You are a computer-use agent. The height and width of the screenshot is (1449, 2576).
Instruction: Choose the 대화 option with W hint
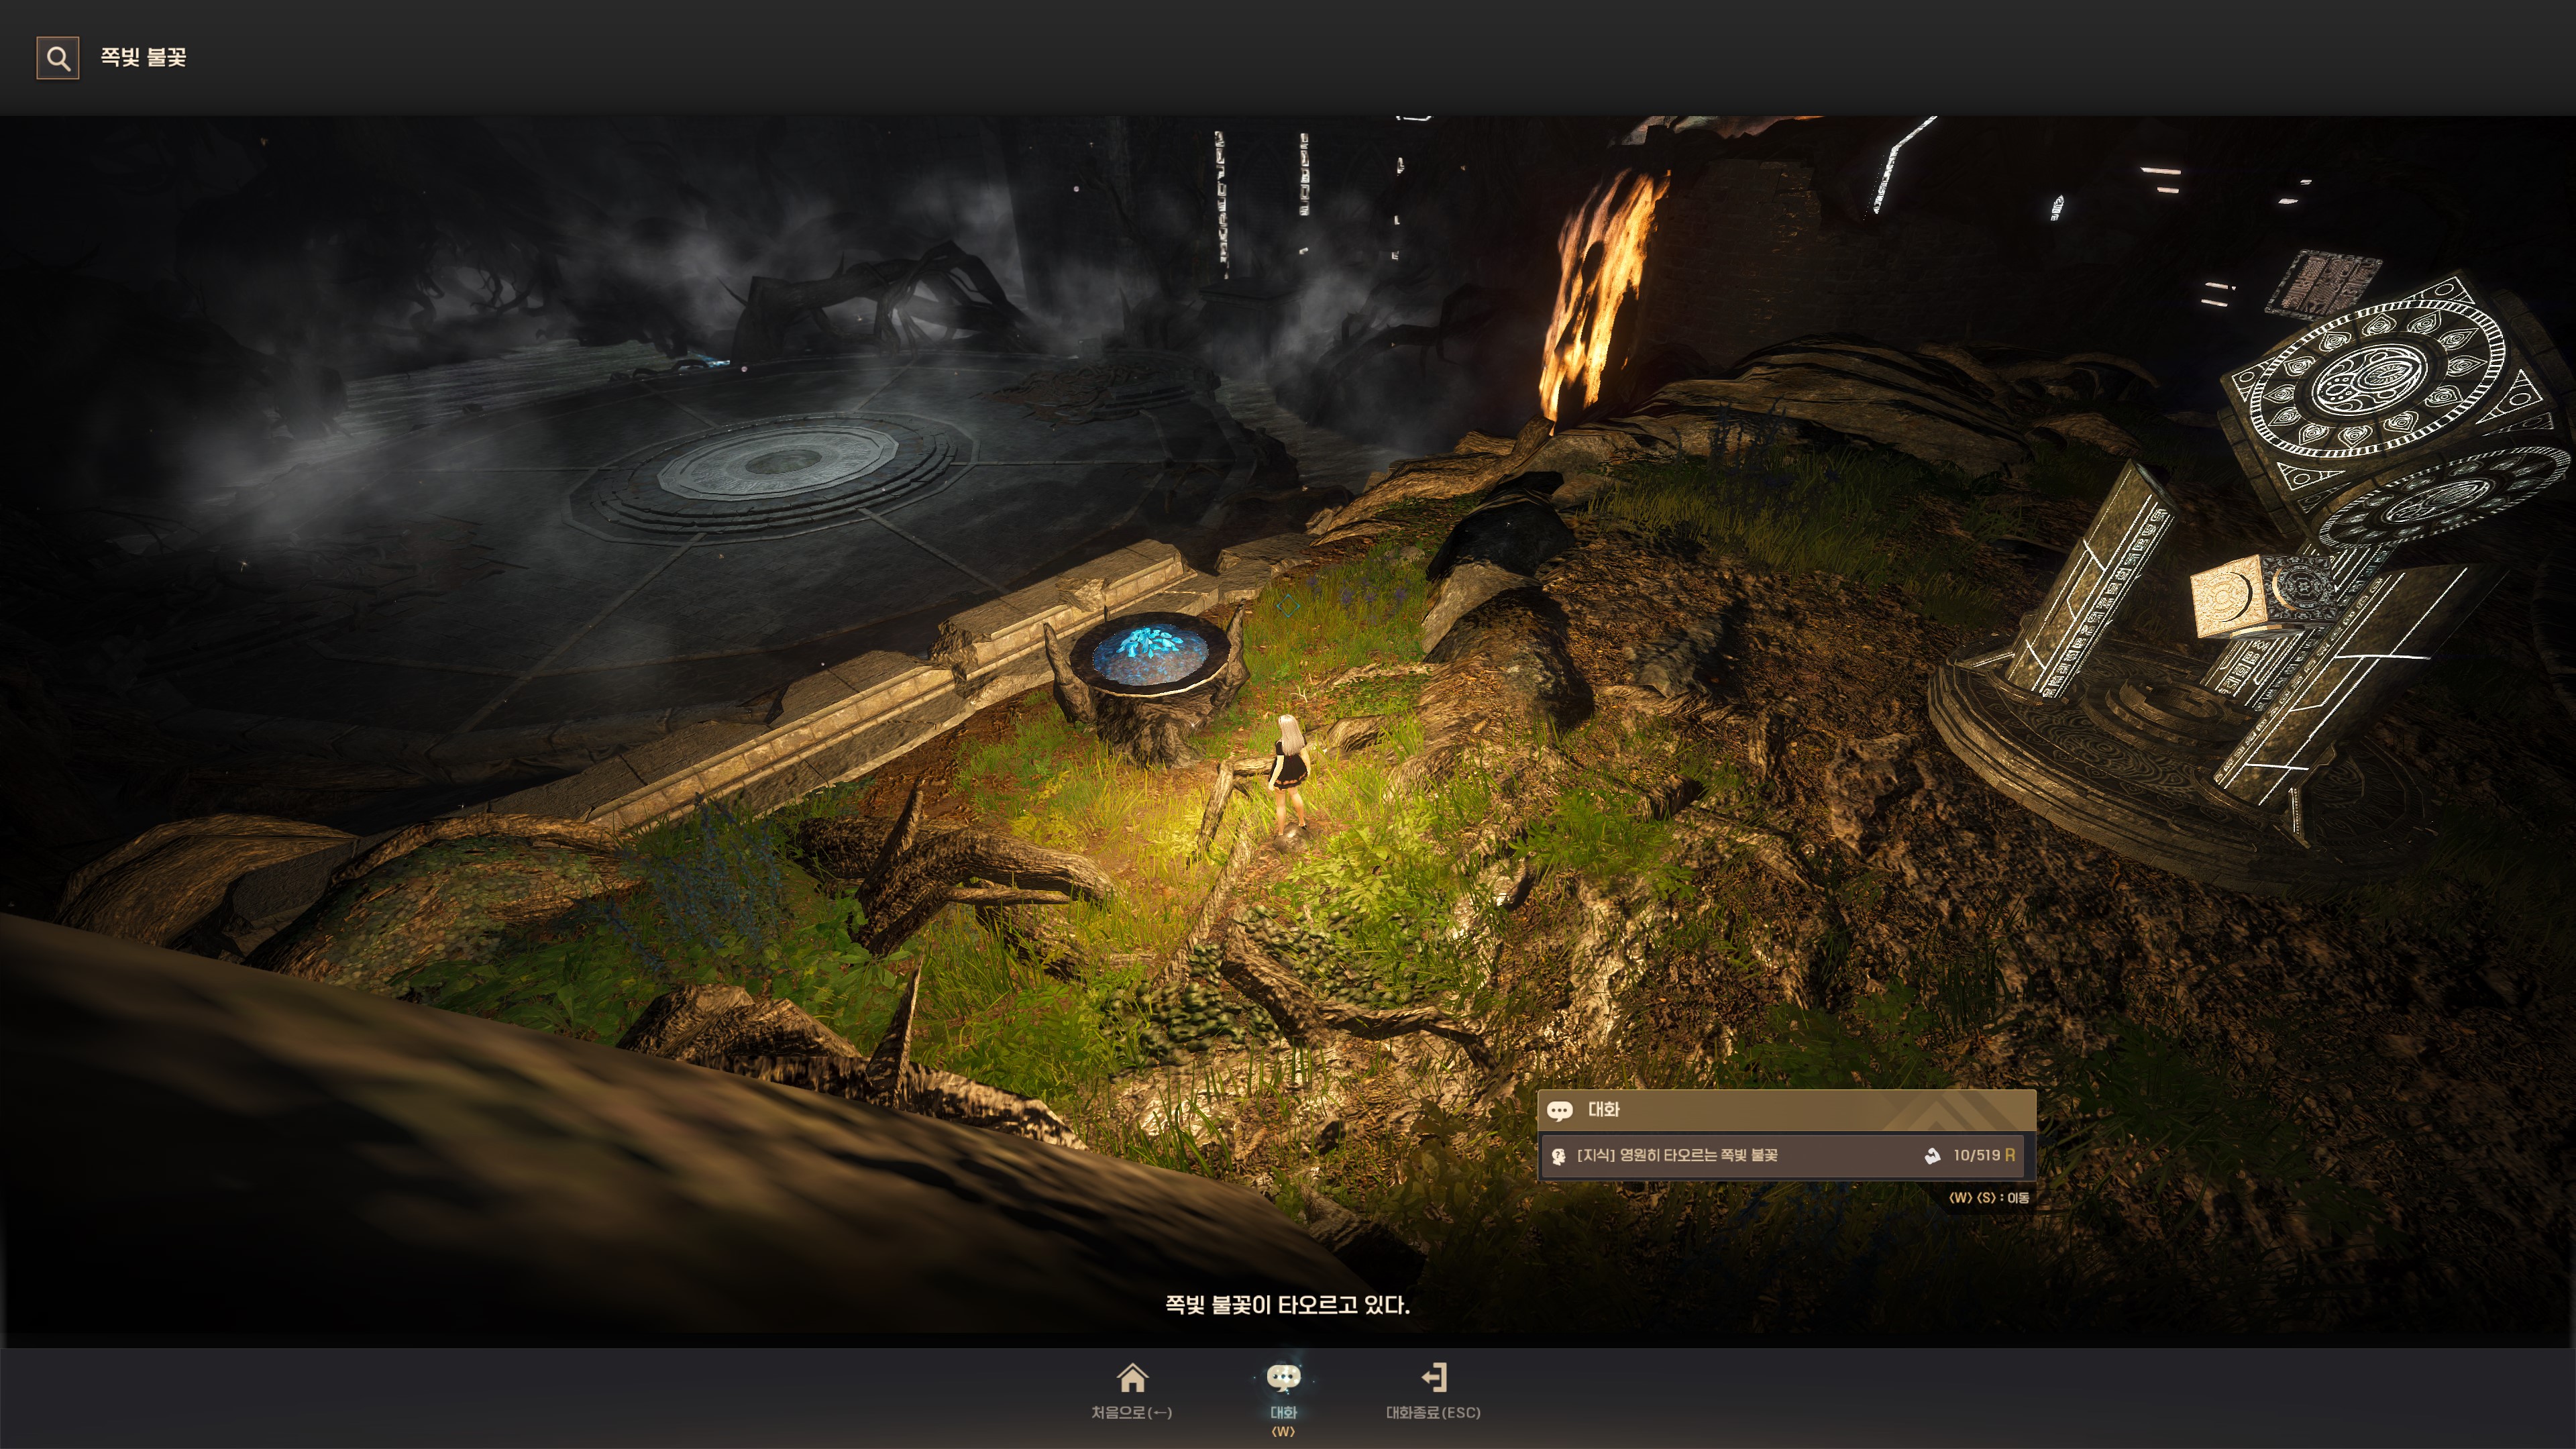click(x=1283, y=1413)
